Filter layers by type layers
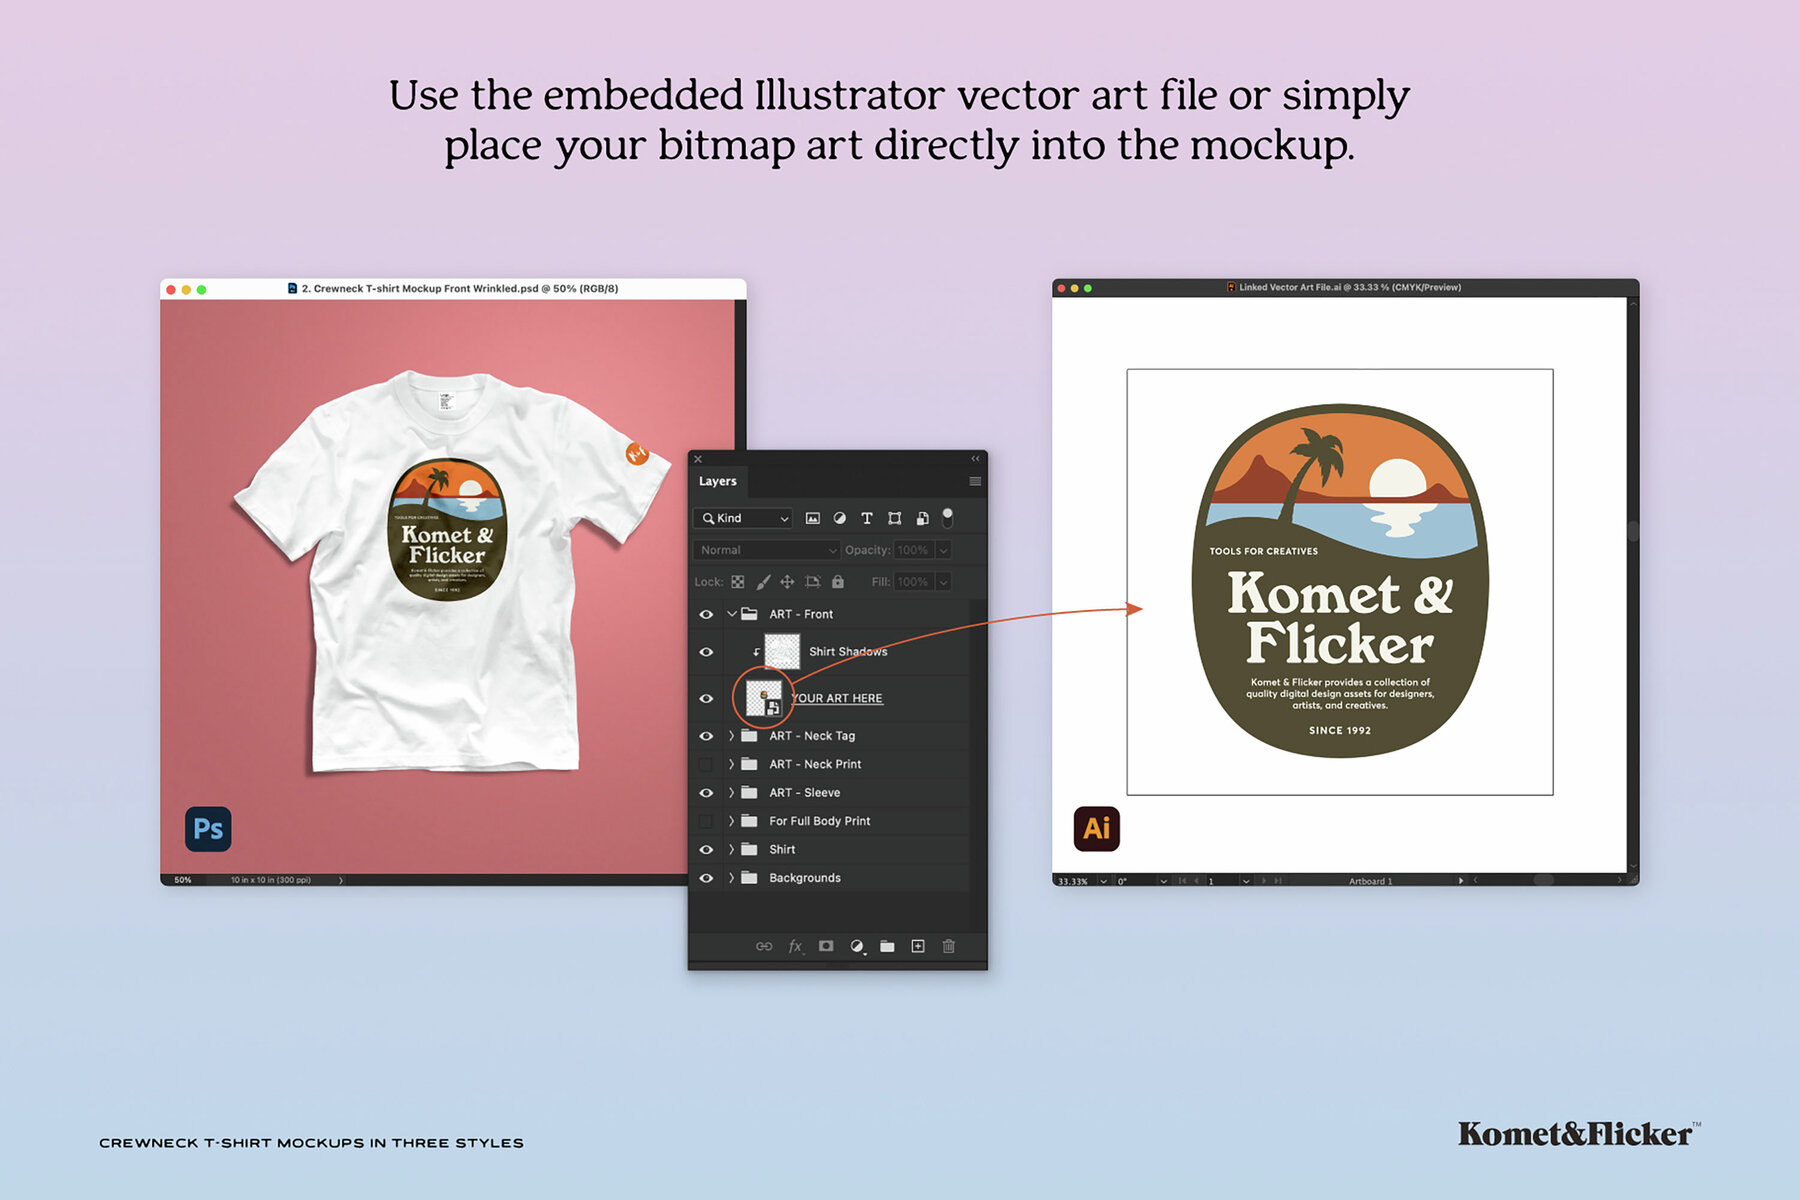The width and height of the screenshot is (1800, 1200). (x=867, y=518)
